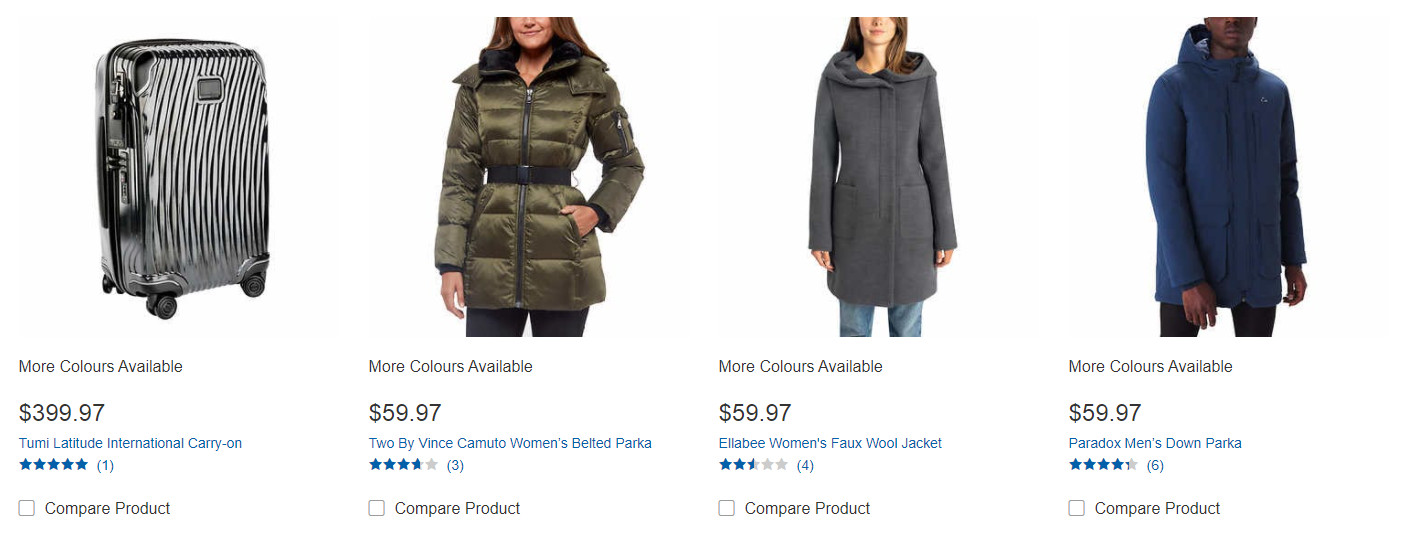Click the Paradox parka star rating
The height and width of the screenshot is (535, 1411).
tap(1103, 465)
